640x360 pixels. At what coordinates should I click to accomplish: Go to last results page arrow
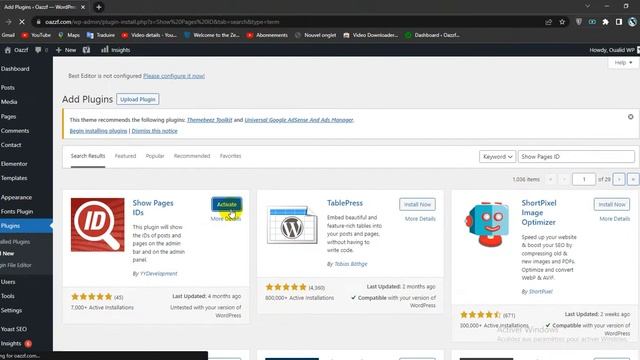click(633, 179)
